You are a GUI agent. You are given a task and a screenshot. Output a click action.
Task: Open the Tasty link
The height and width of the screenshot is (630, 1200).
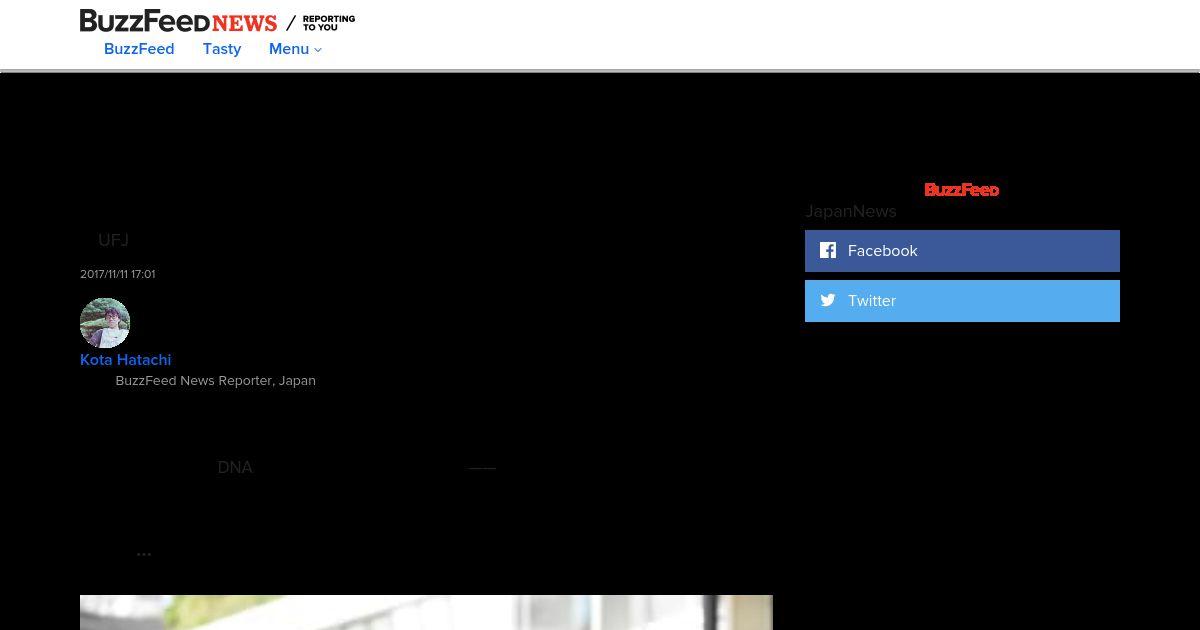[x=222, y=49]
